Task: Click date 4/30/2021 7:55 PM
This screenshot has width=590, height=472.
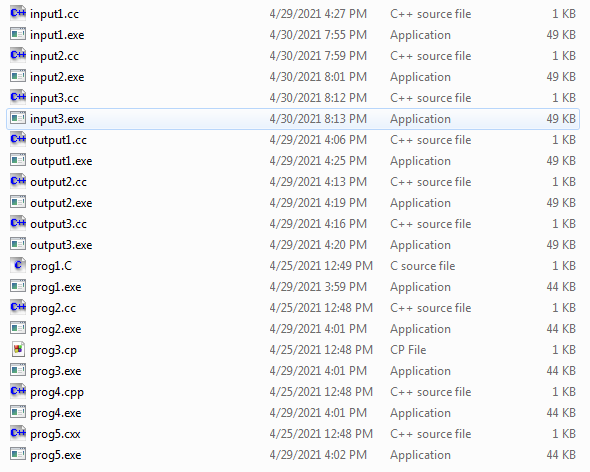Action: [318, 35]
